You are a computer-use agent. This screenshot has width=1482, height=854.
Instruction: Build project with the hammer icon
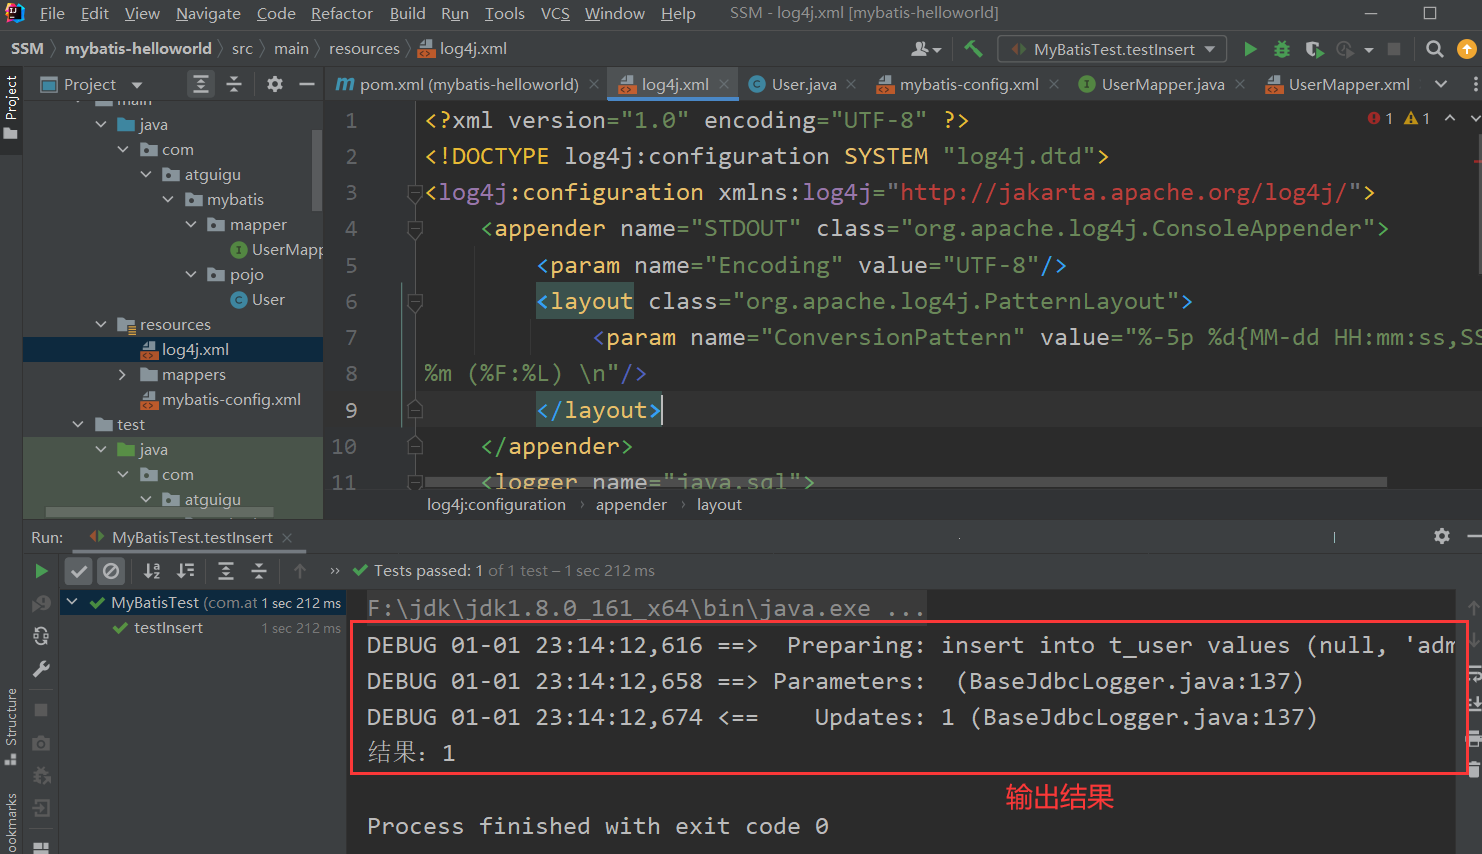pyautogui.click(x=973, y=48)
